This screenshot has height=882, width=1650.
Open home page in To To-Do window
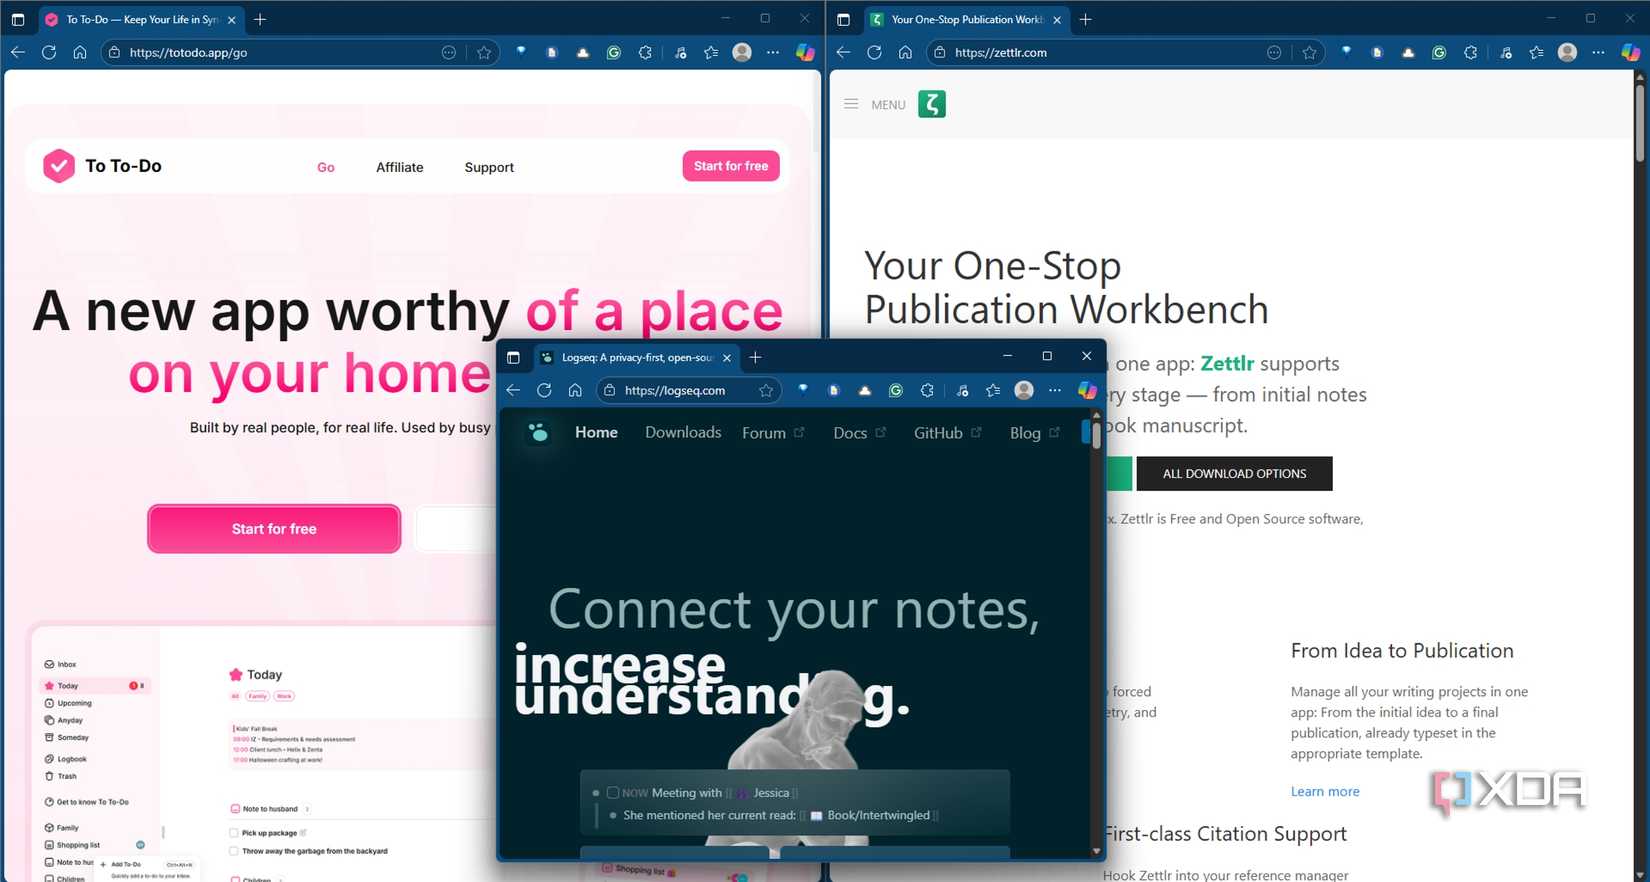click(80, 52)
